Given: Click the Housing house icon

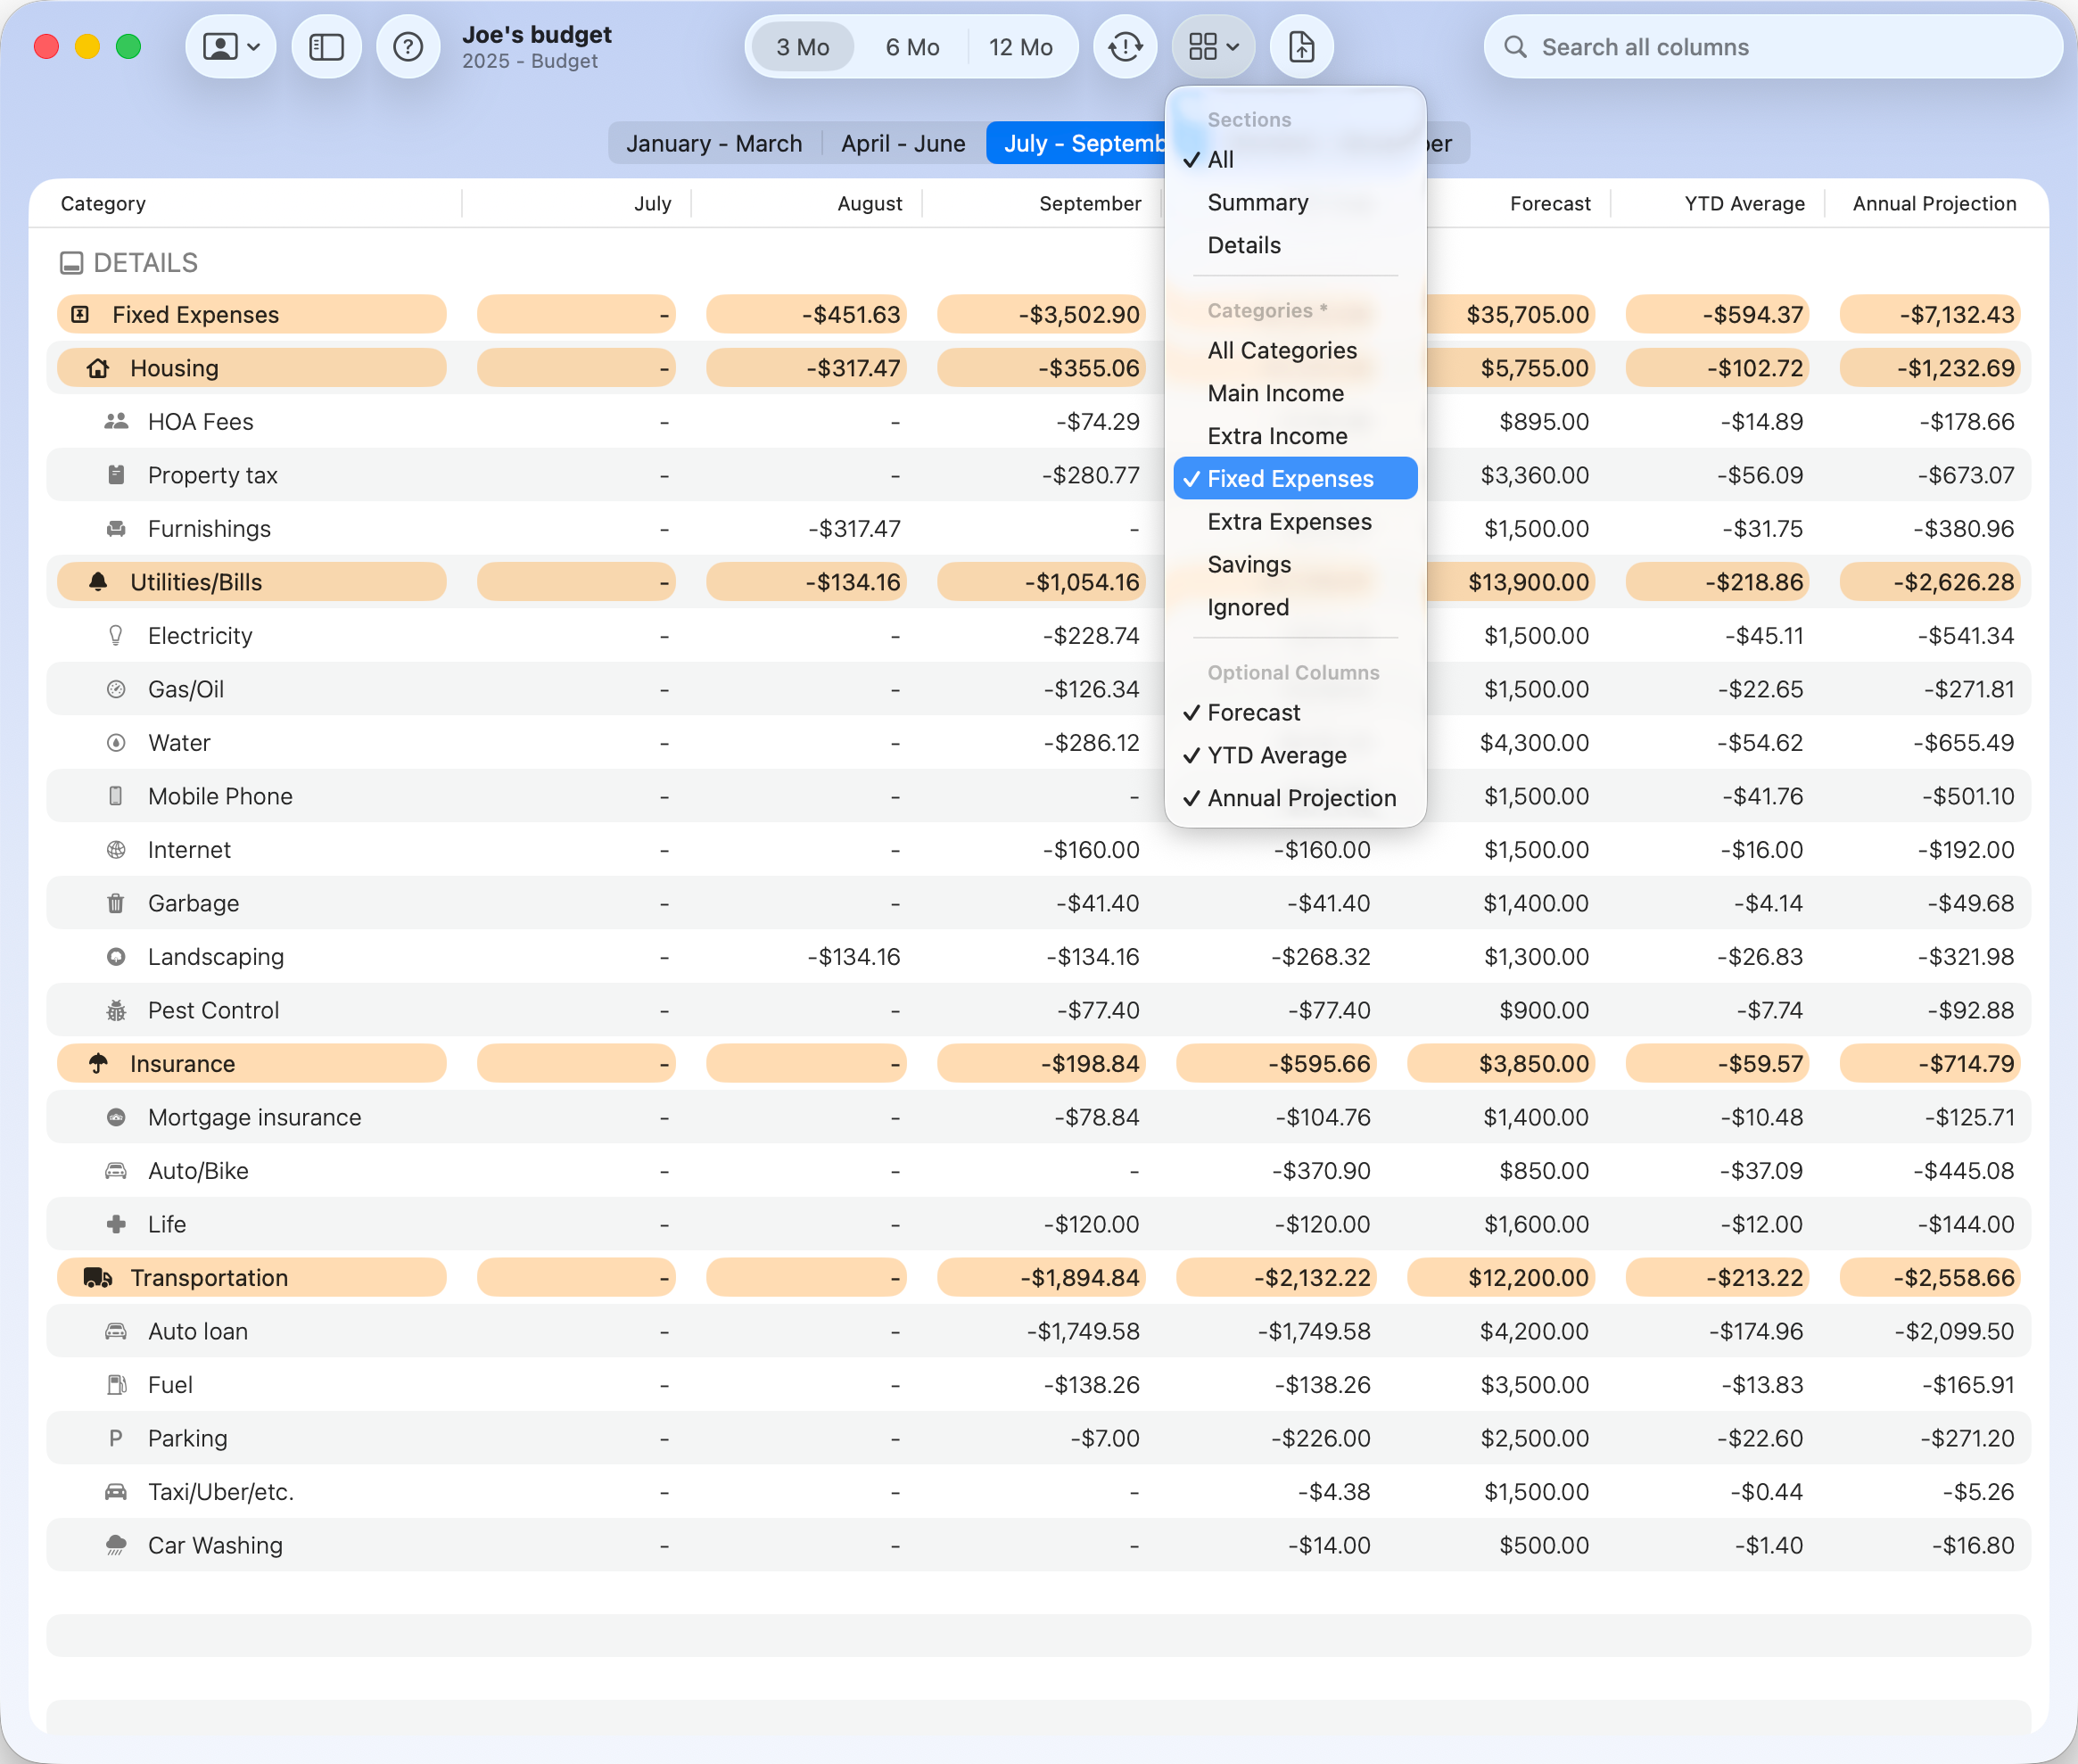Looking at the screenshot, I should [98, 368].
